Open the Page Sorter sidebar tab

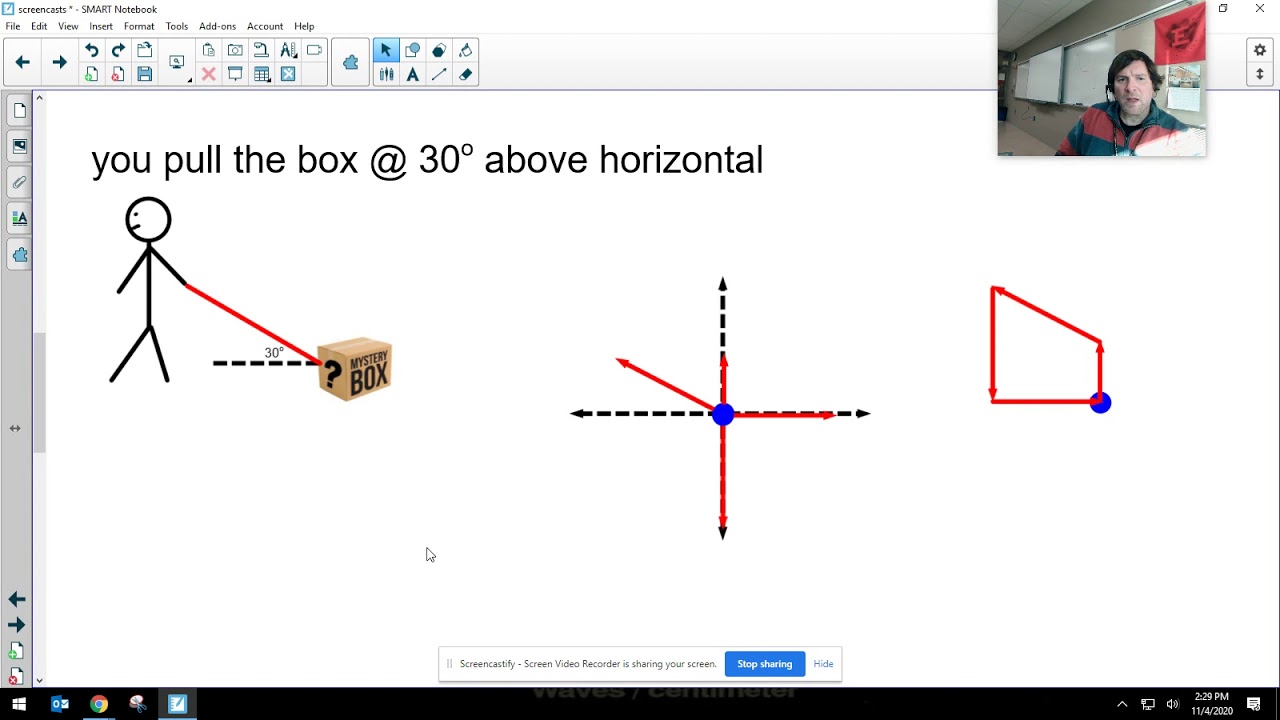coord(19,110)
